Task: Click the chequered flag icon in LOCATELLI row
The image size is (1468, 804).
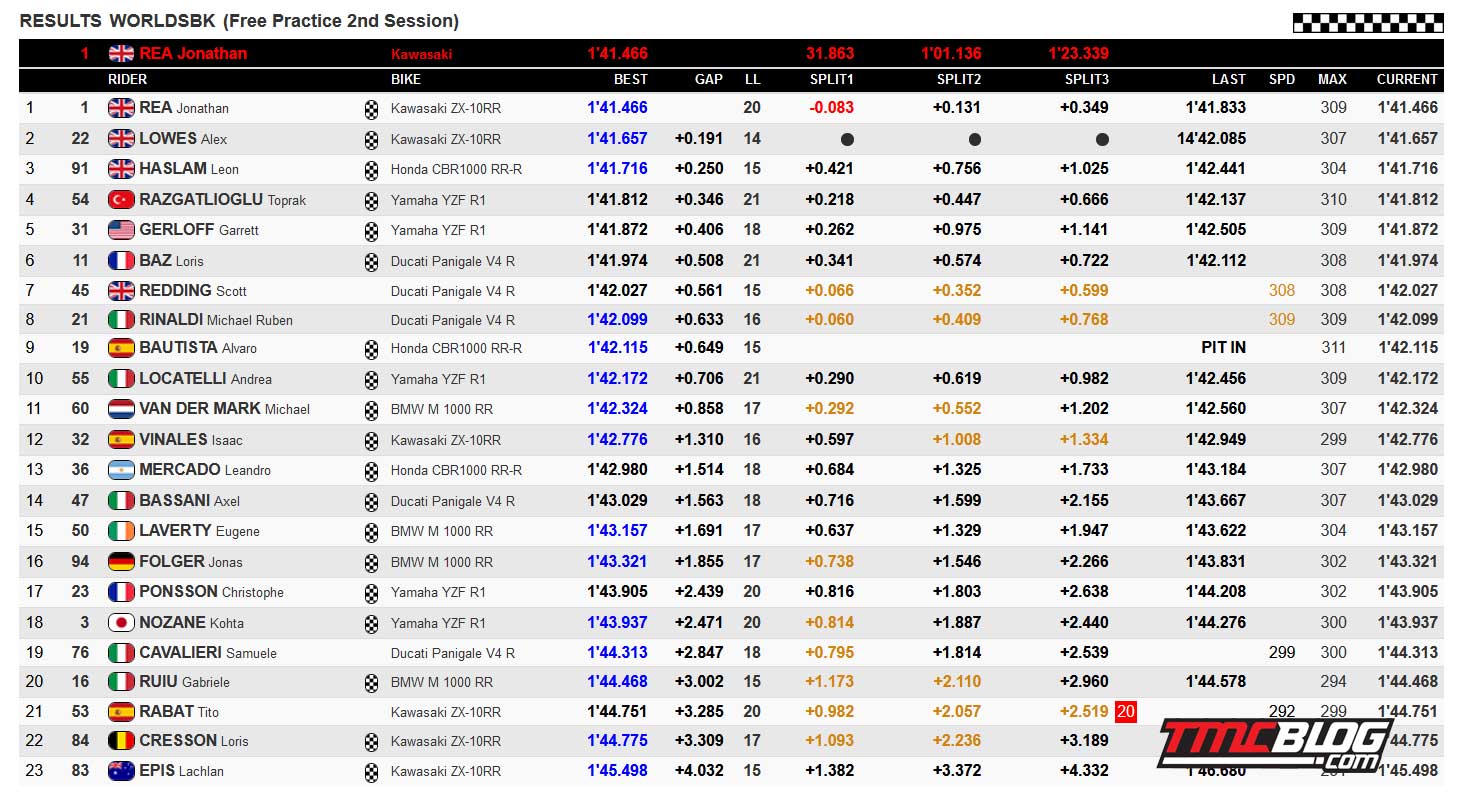Action: (372, 379)
